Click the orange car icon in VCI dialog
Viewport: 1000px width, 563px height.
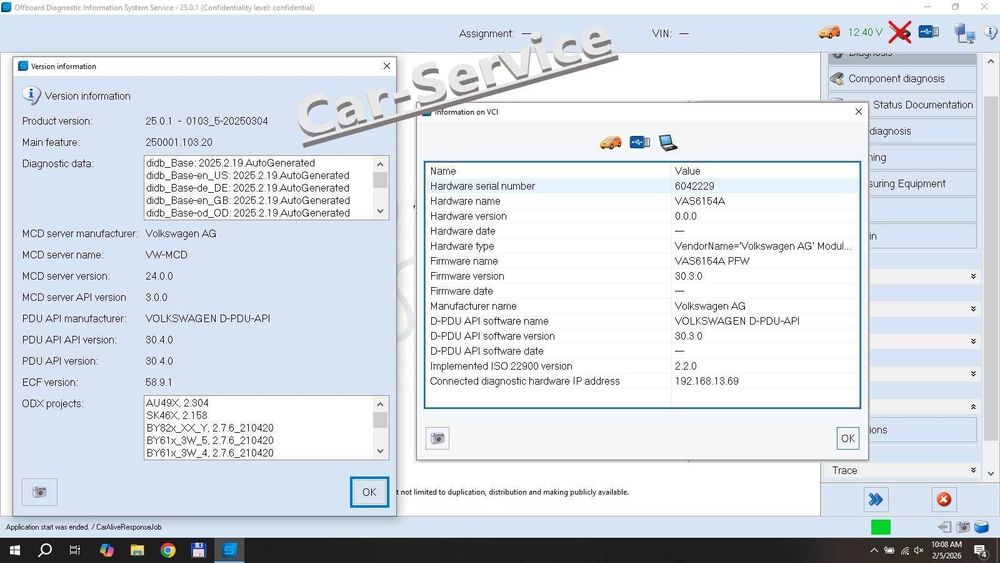tap(610, 142)
